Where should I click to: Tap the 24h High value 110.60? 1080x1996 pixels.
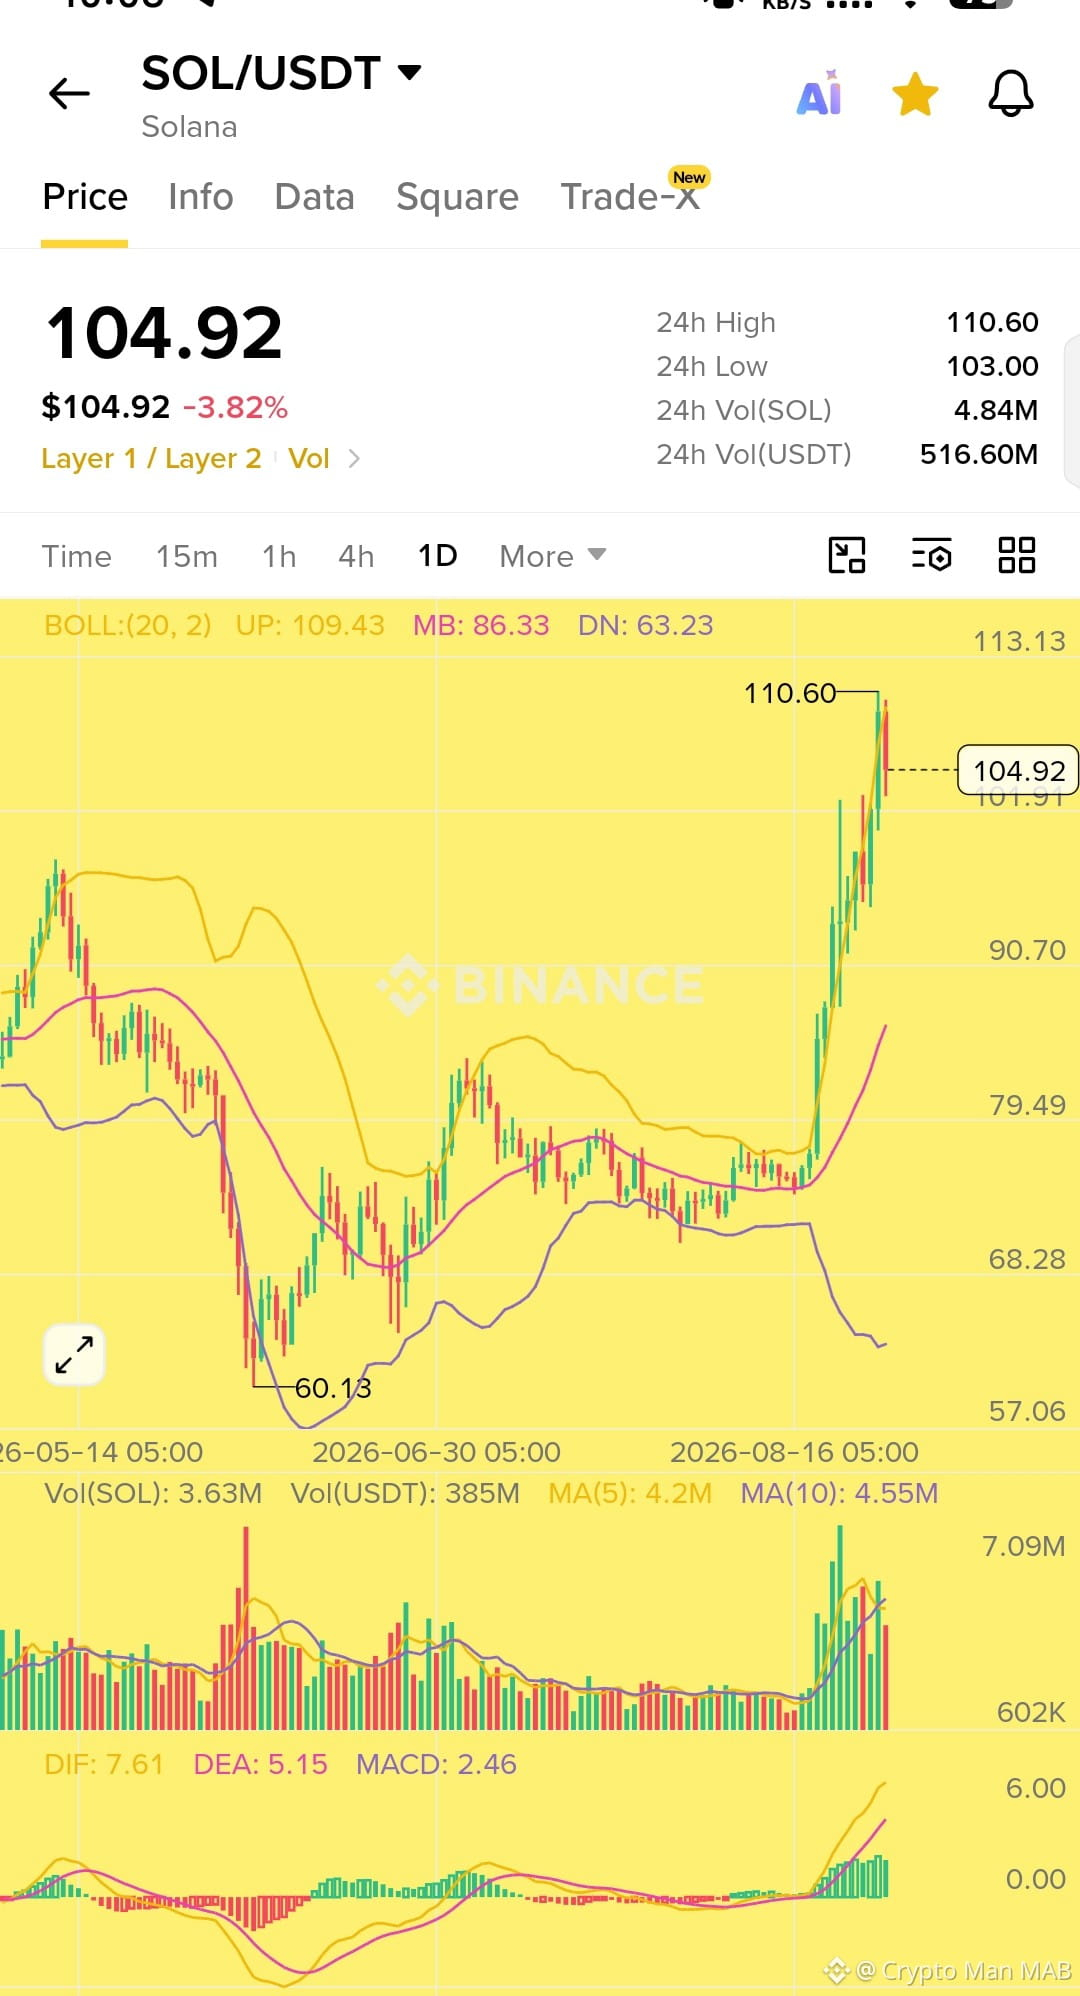tap(992, 322)
